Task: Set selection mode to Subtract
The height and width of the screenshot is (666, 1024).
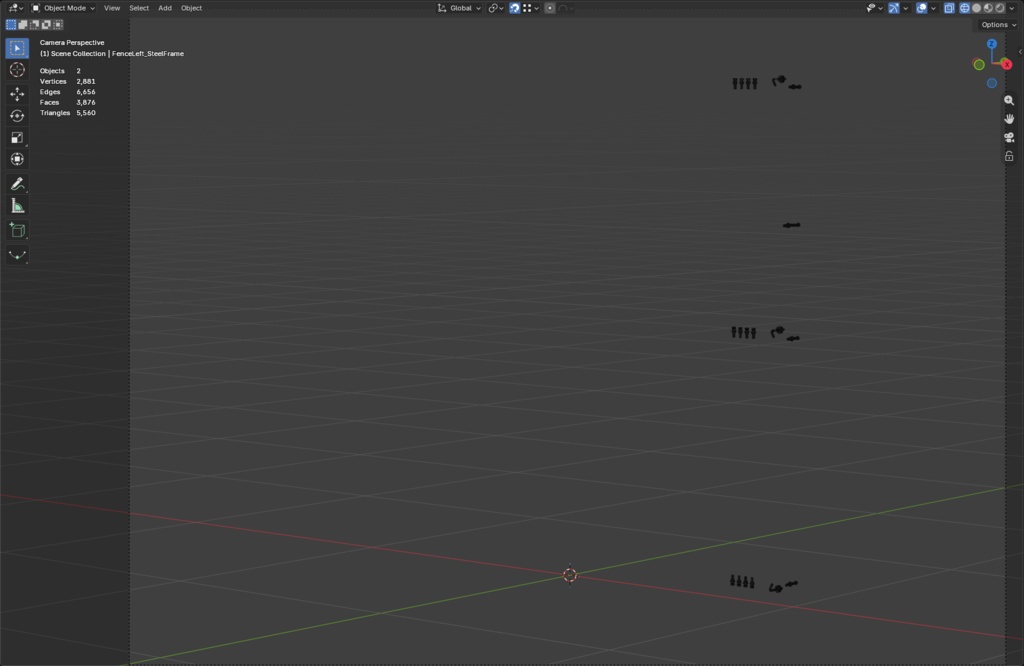Action: 35,24
